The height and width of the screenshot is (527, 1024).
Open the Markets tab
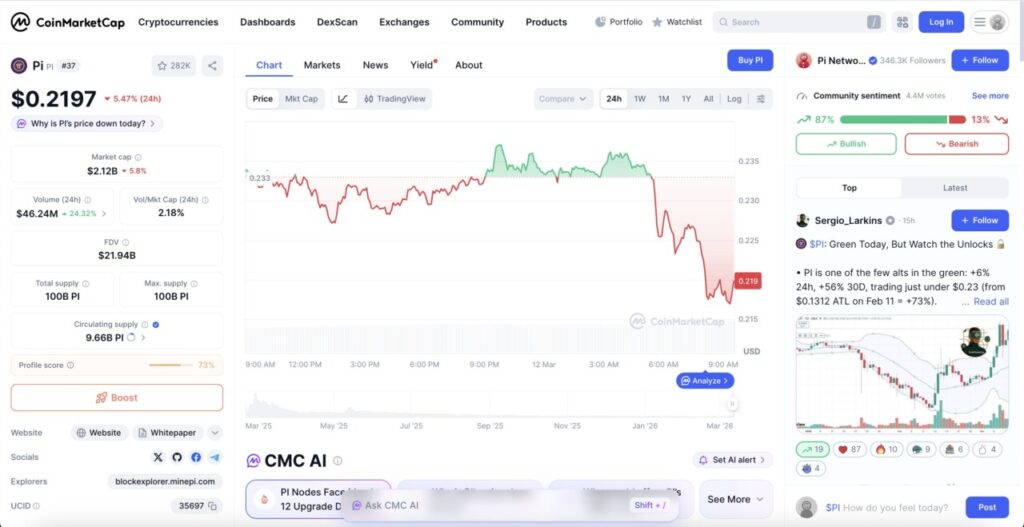pos(322,65)
